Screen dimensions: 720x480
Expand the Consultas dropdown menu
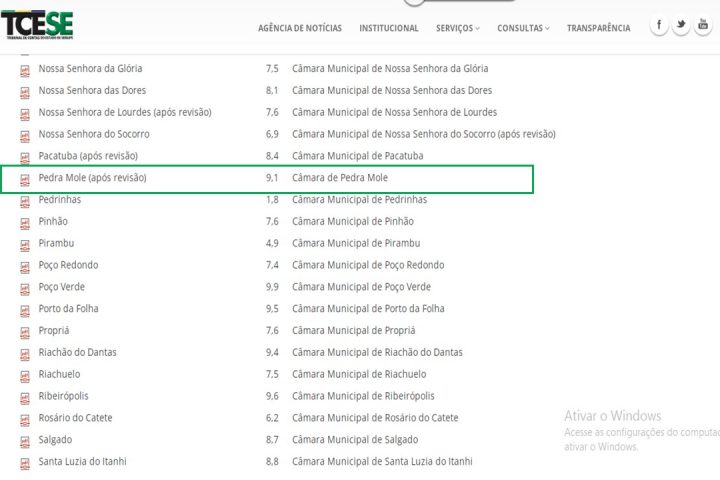(523, 28)
